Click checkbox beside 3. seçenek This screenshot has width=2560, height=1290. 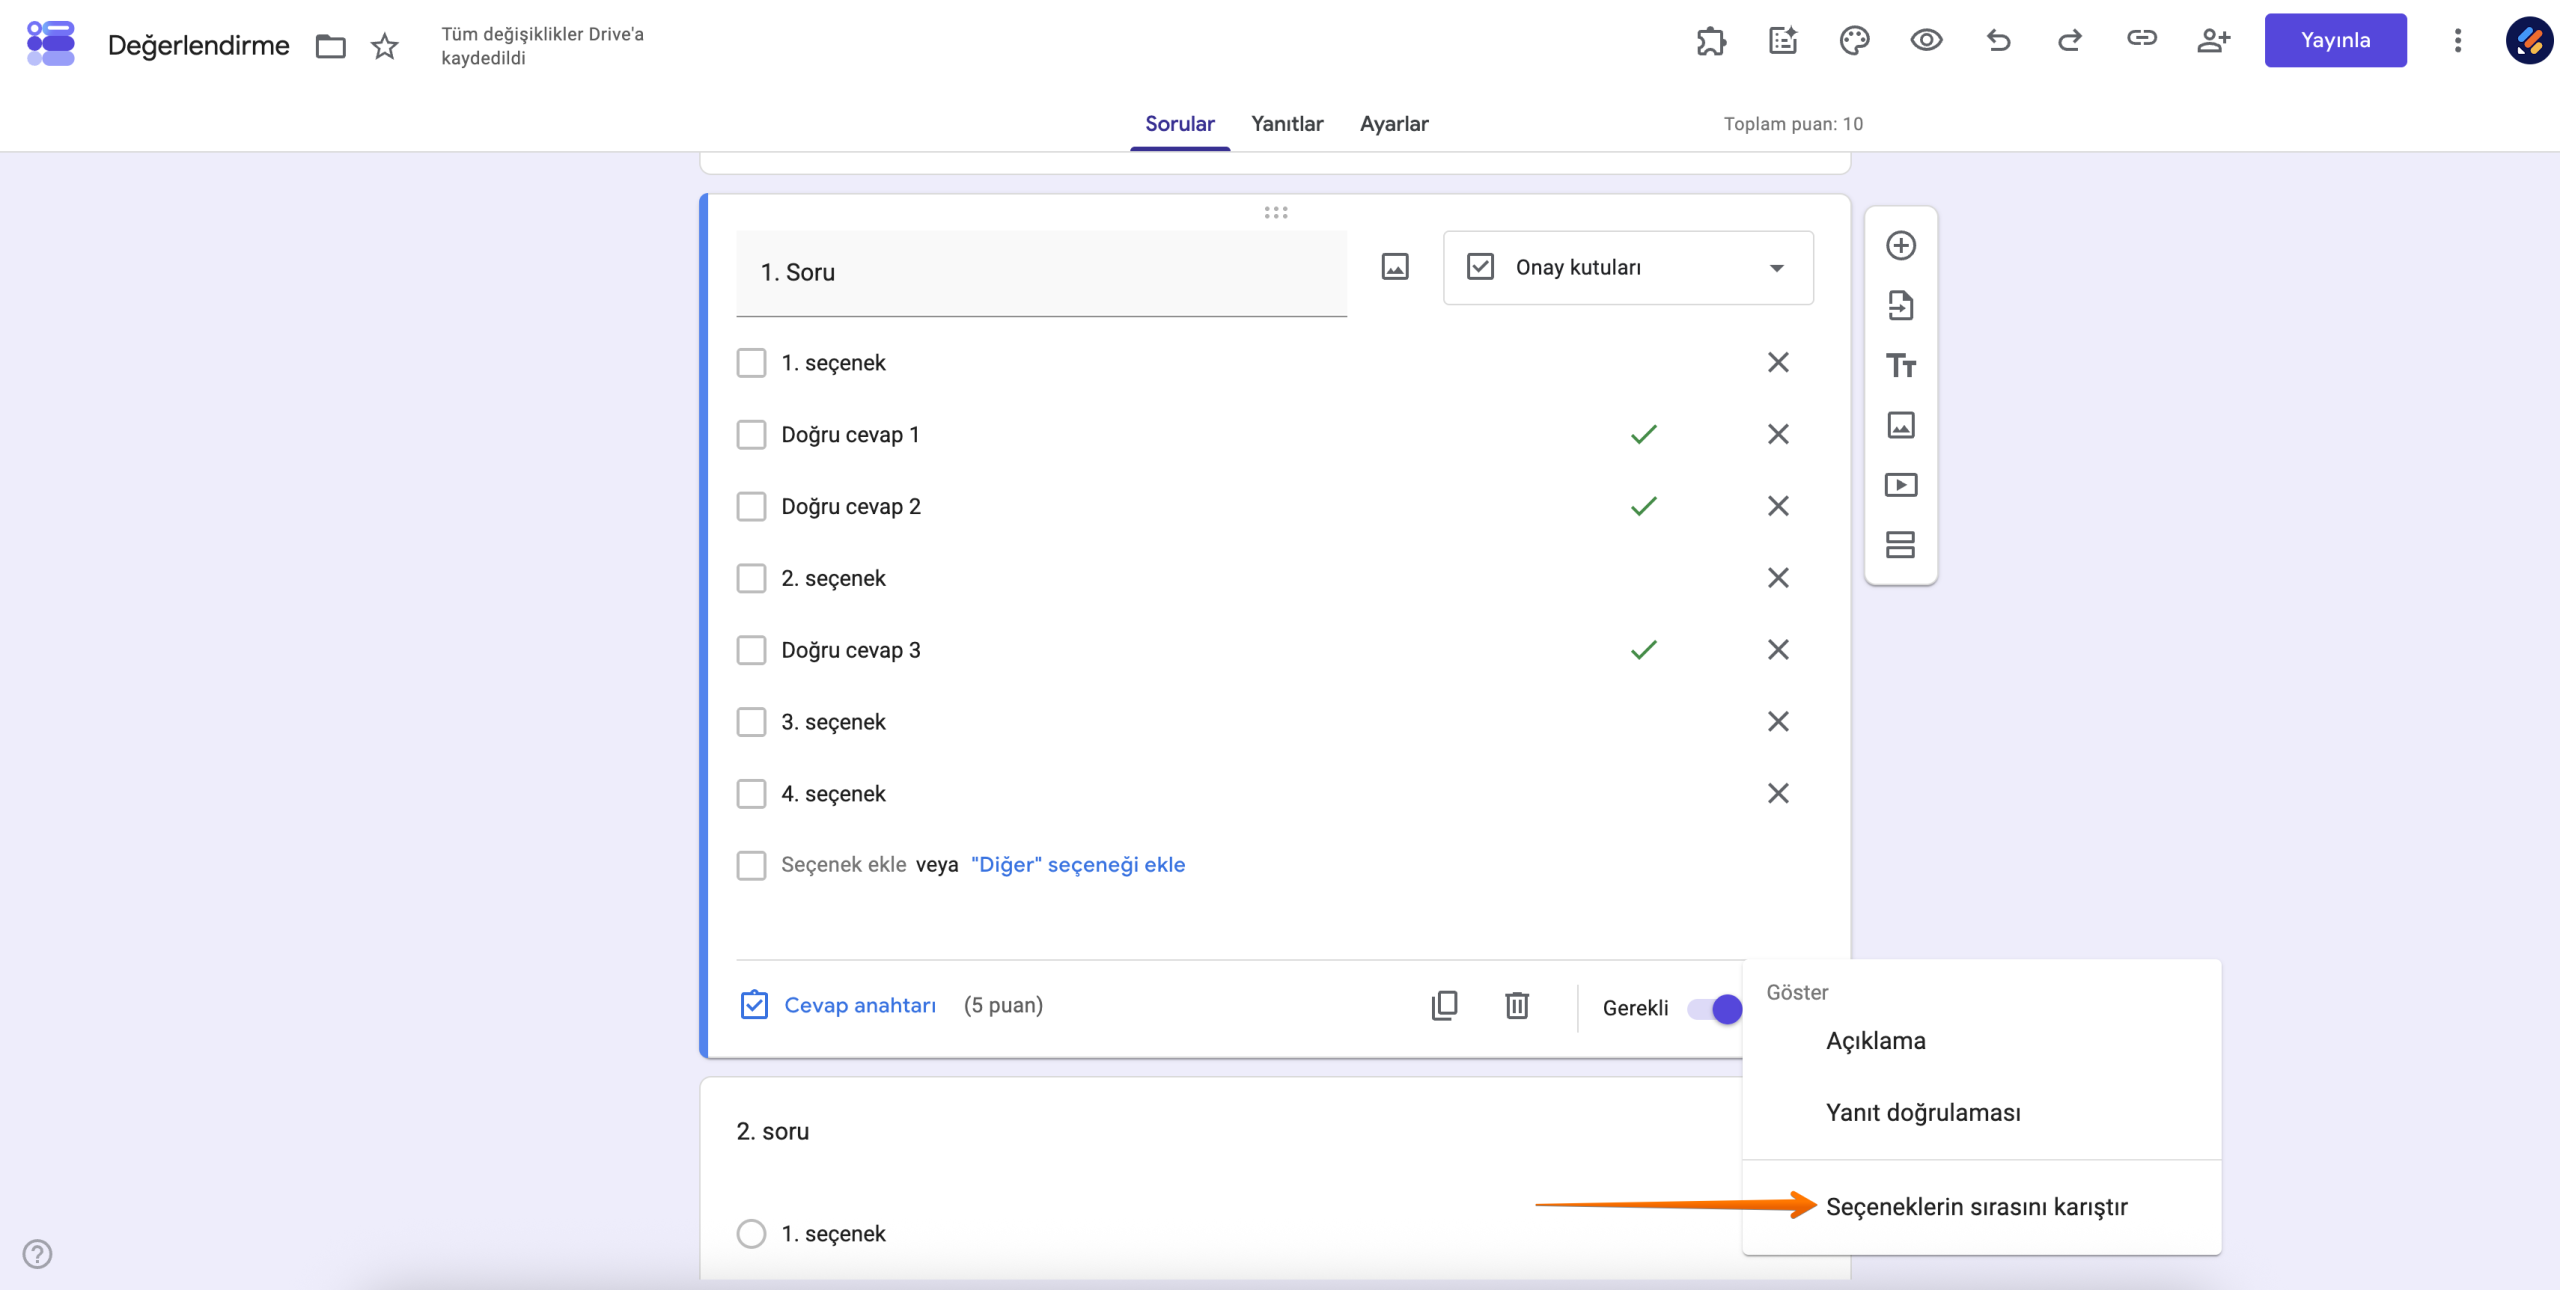point(751,723)
